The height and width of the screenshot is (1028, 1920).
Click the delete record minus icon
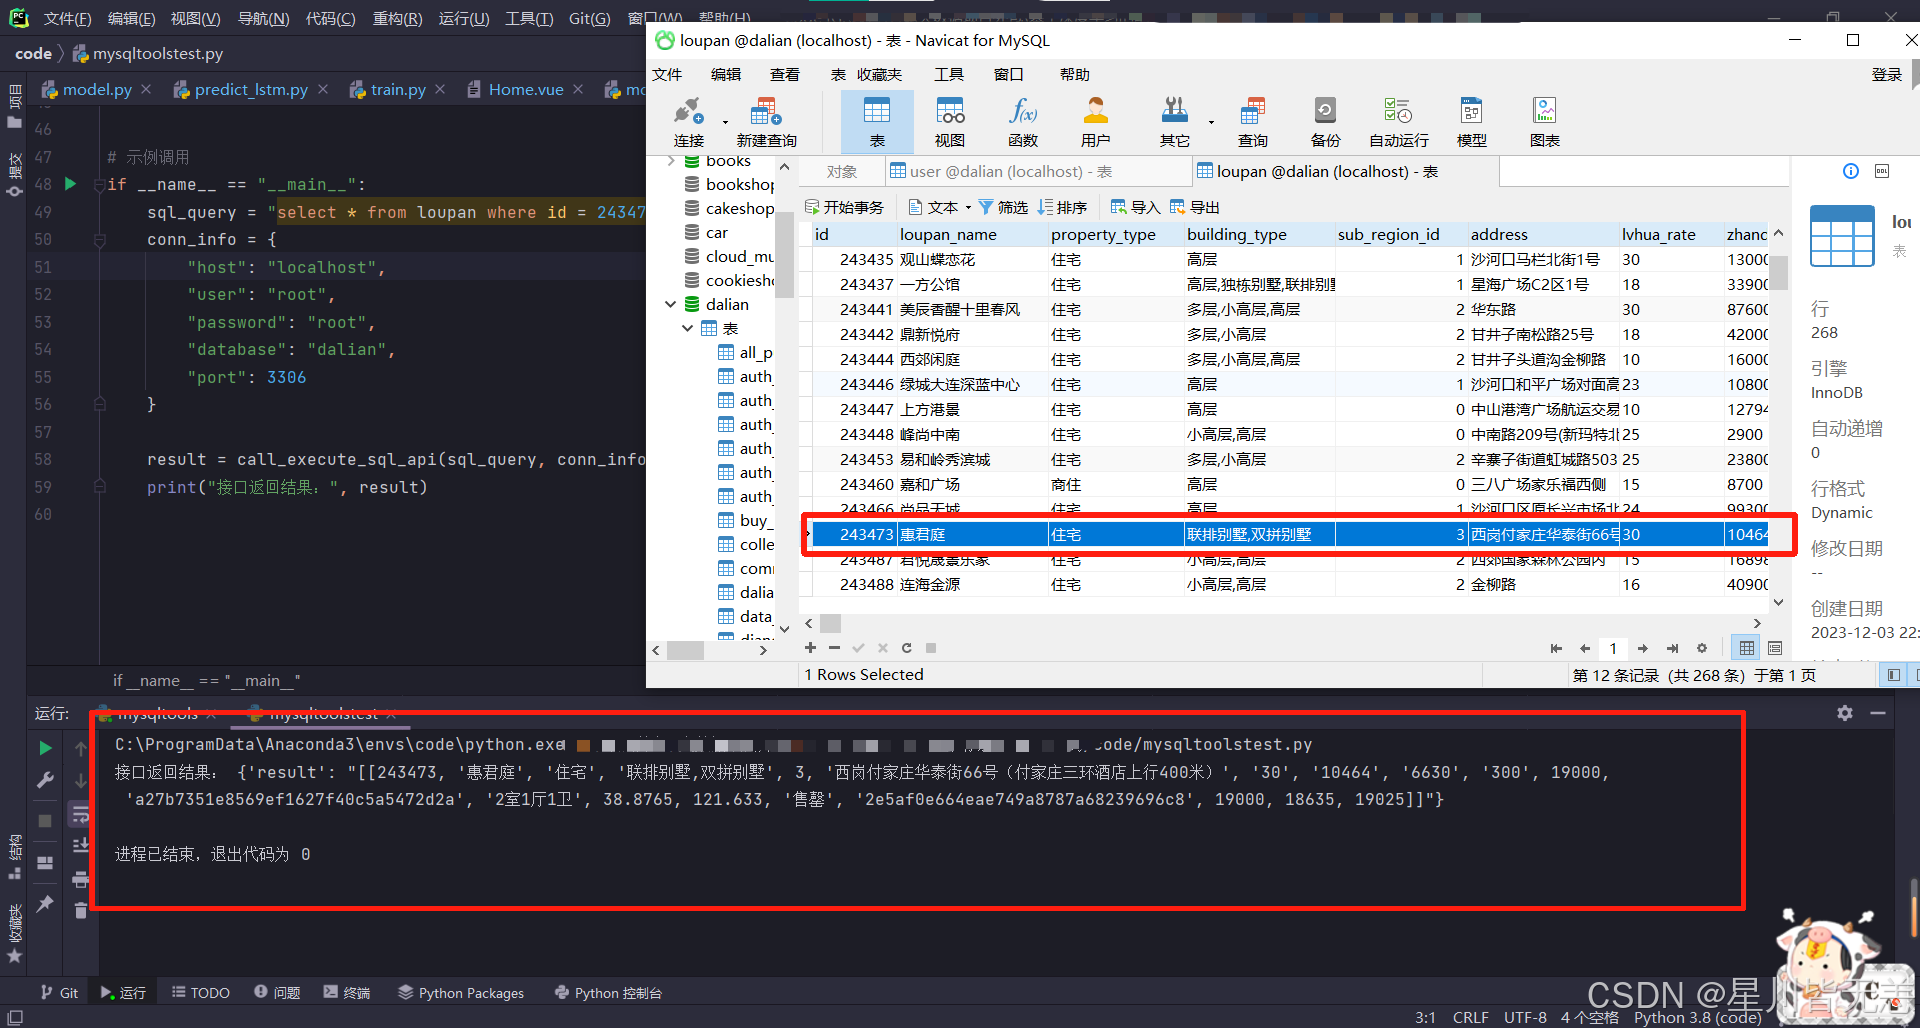834,648
